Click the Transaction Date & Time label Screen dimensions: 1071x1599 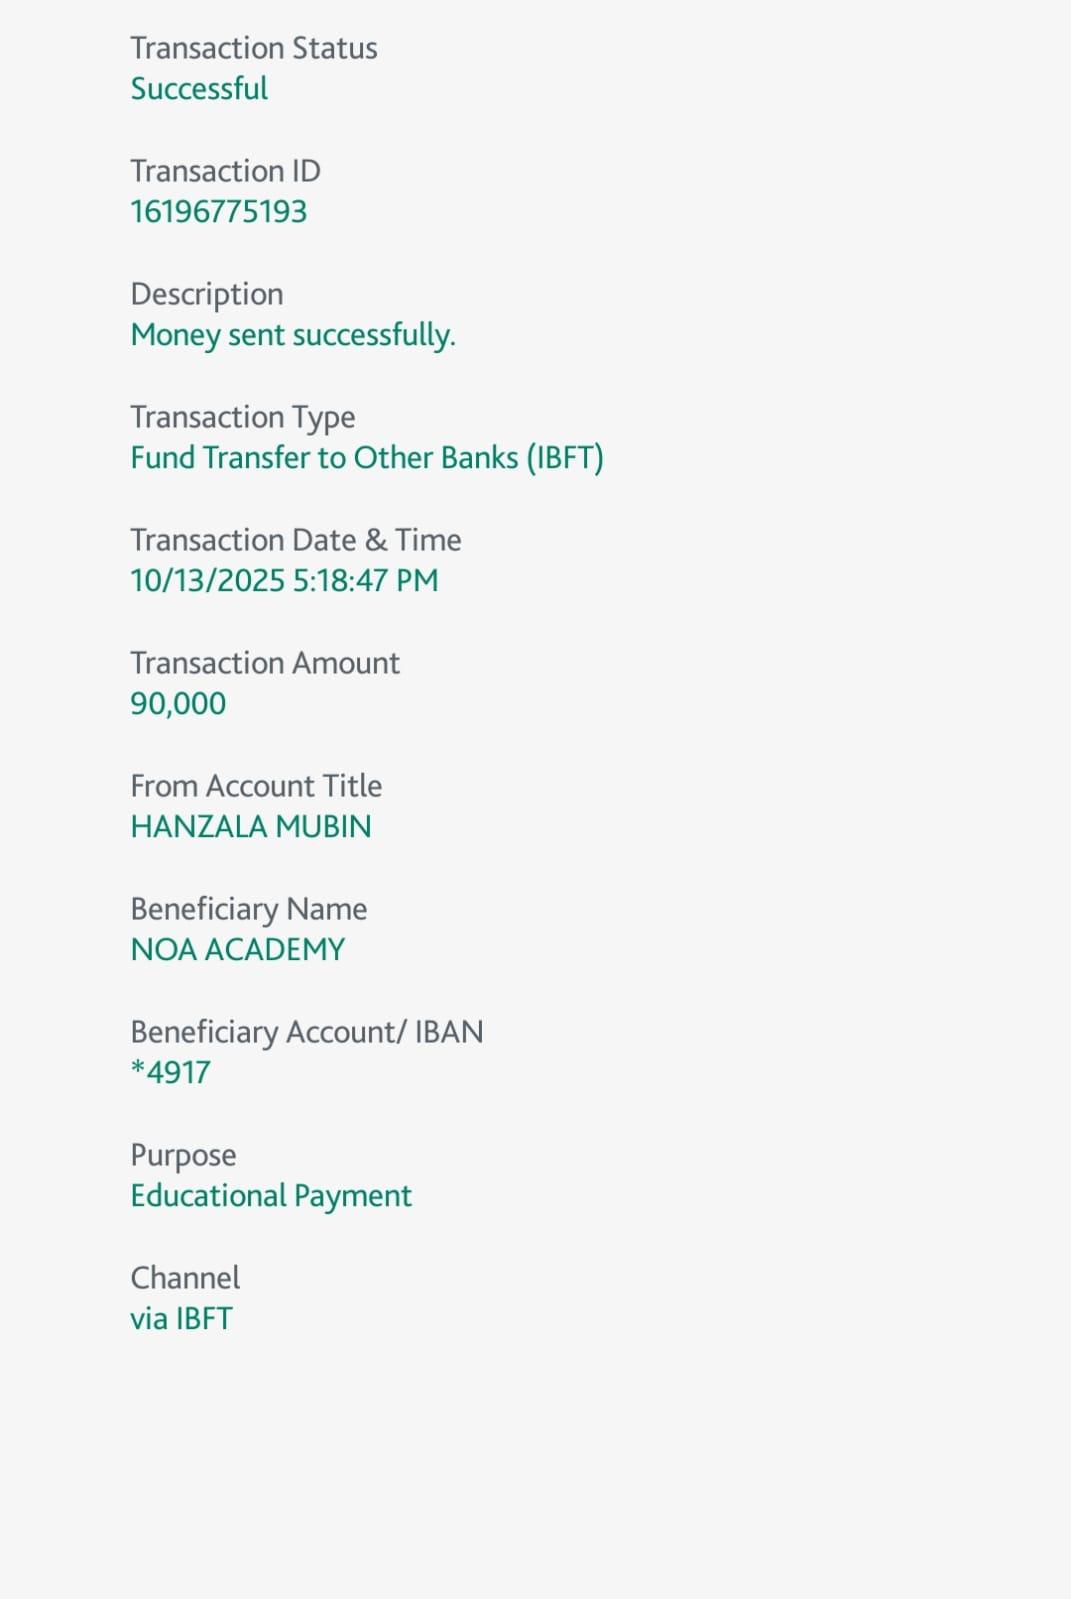[295, 540]
